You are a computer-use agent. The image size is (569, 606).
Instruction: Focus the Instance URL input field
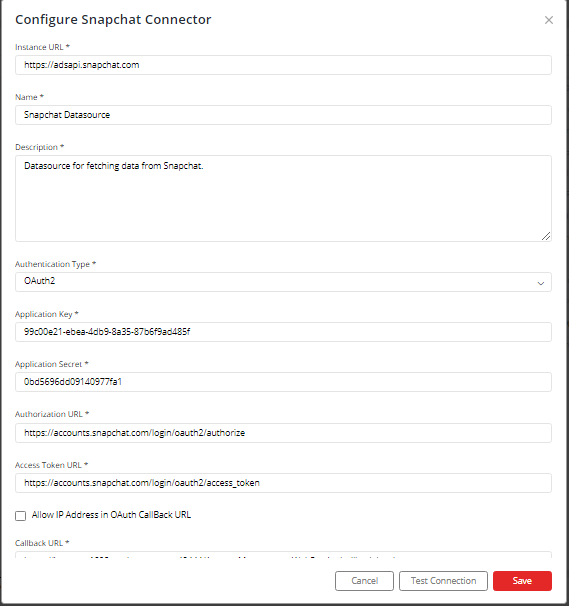[283, 65]
